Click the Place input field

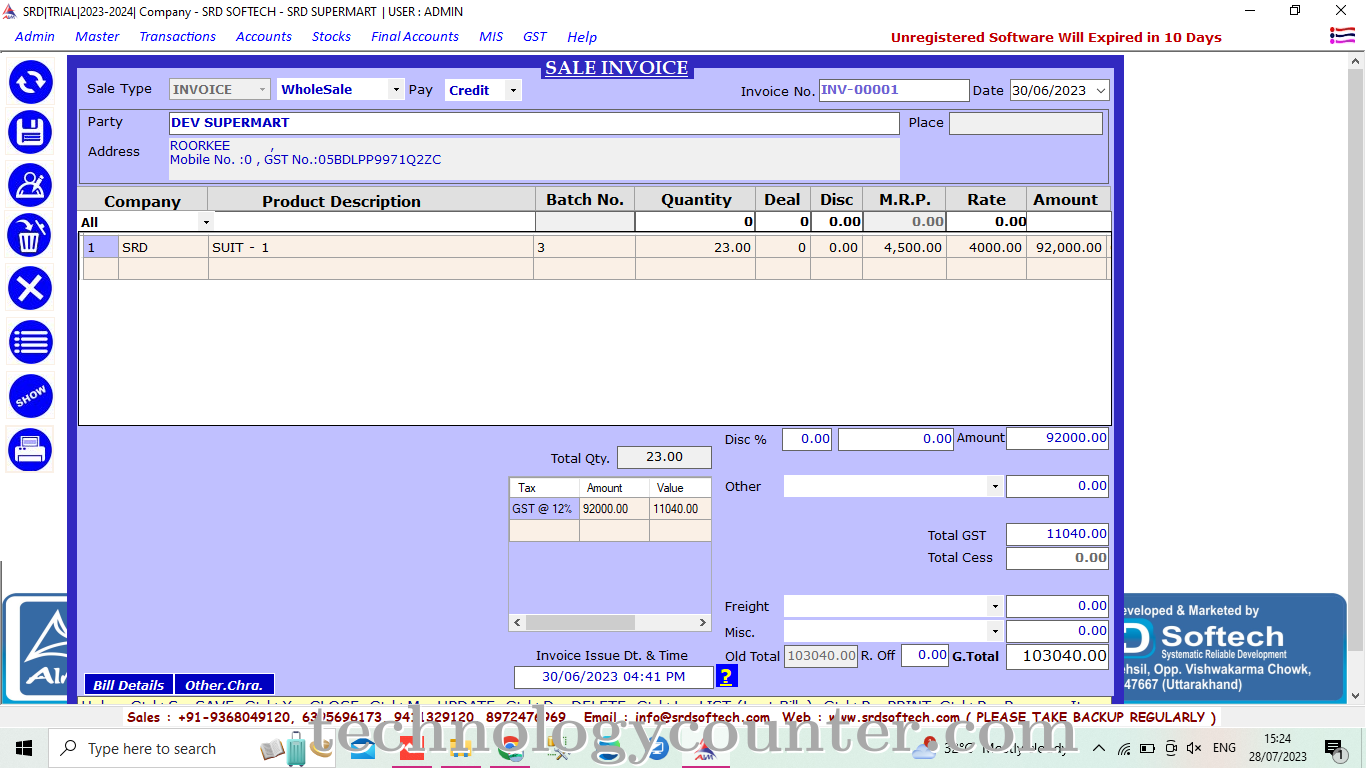pyautogui.click(x=1026, y=123)
